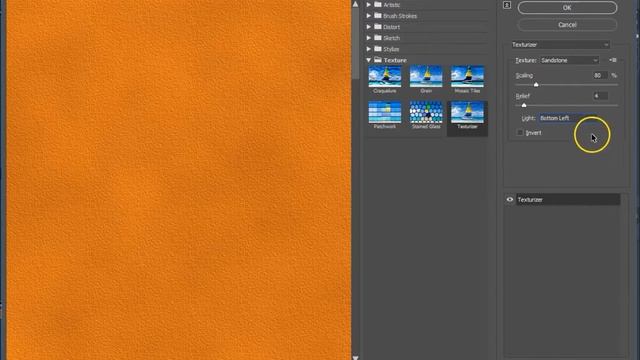Expand the Brush Strokes filter folder
This screenshot has width=640, height=360.
pos(369,16)
